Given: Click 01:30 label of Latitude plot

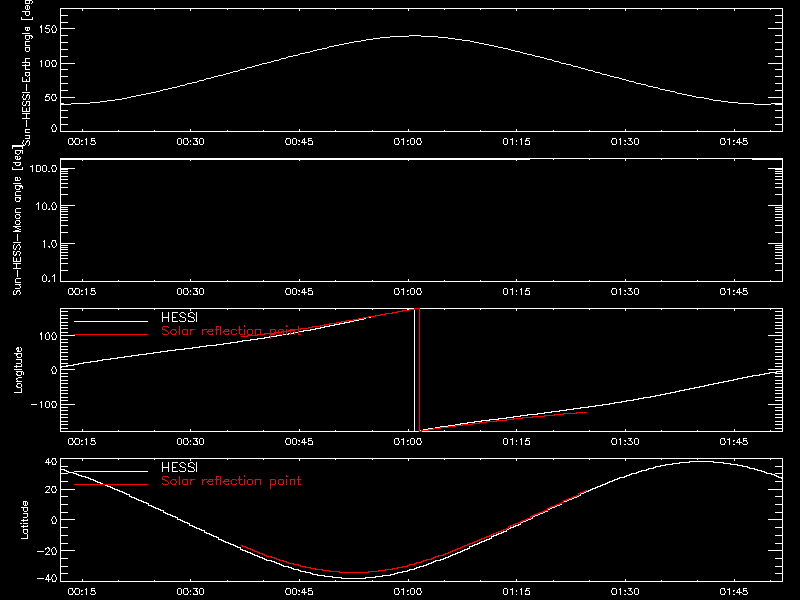Looking at the screenshot, I should (x=625, y=591).
